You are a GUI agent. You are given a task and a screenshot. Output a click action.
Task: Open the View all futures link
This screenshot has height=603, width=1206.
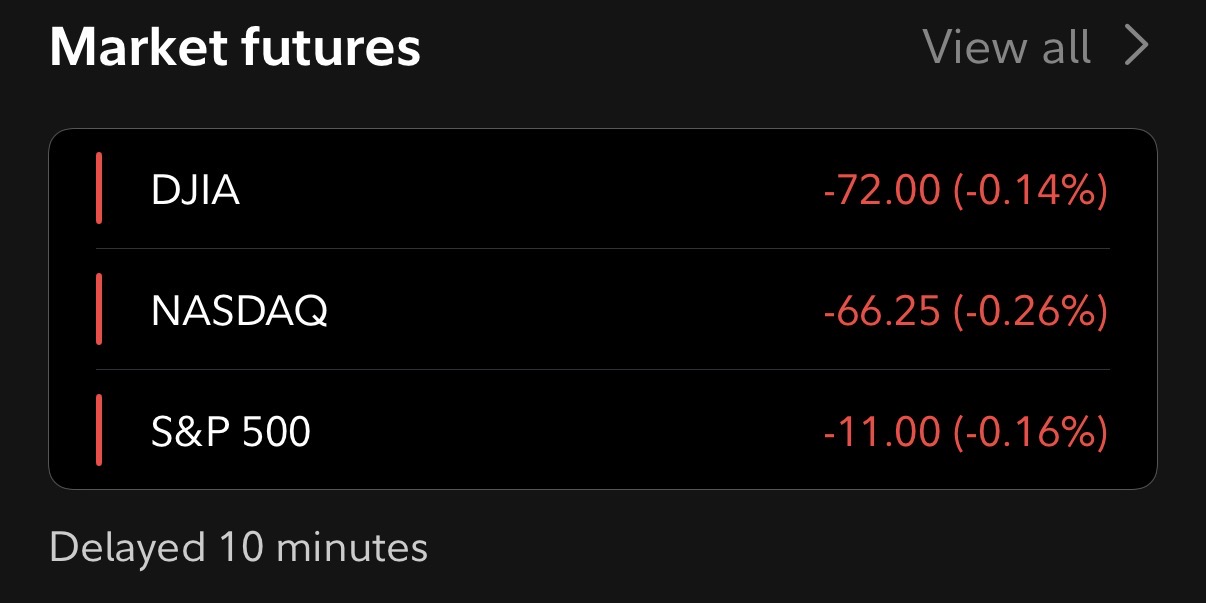click(x=1005, y=47)
